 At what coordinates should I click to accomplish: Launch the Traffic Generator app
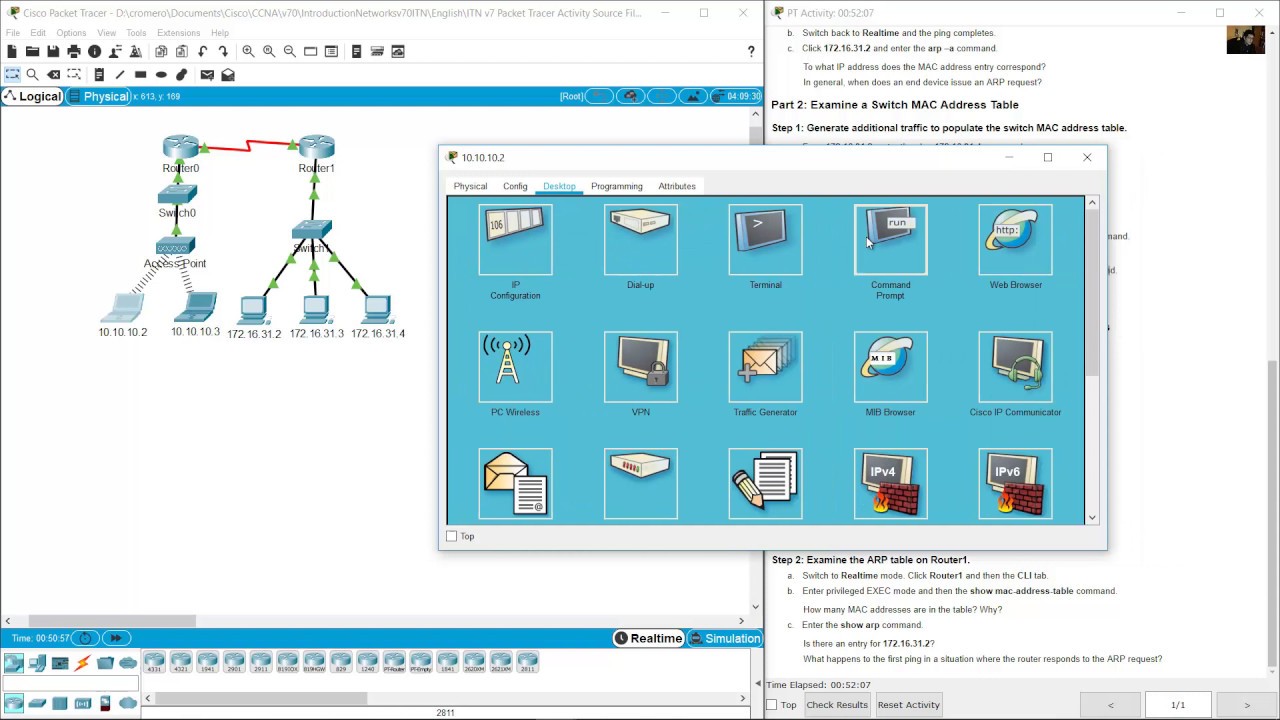pos(766,367)
